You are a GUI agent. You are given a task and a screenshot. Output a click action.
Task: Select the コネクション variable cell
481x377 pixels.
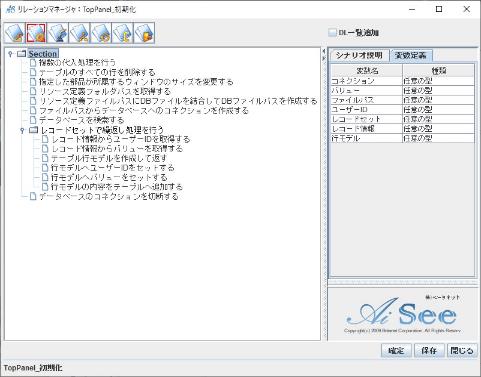coord(367,81)
